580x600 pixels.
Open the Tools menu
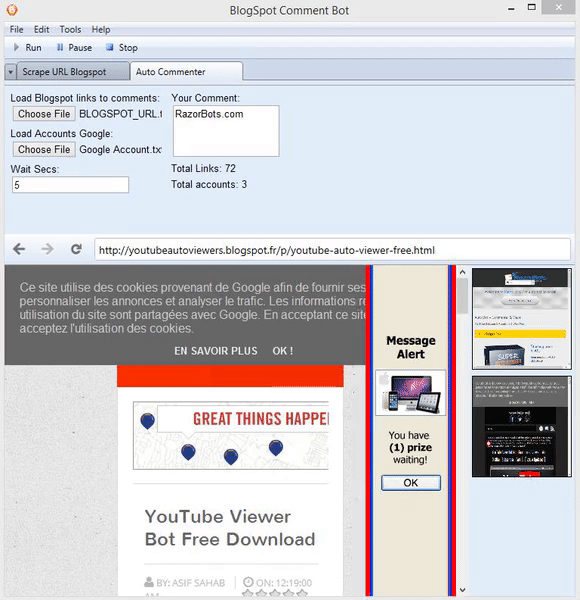coord(70,29)
